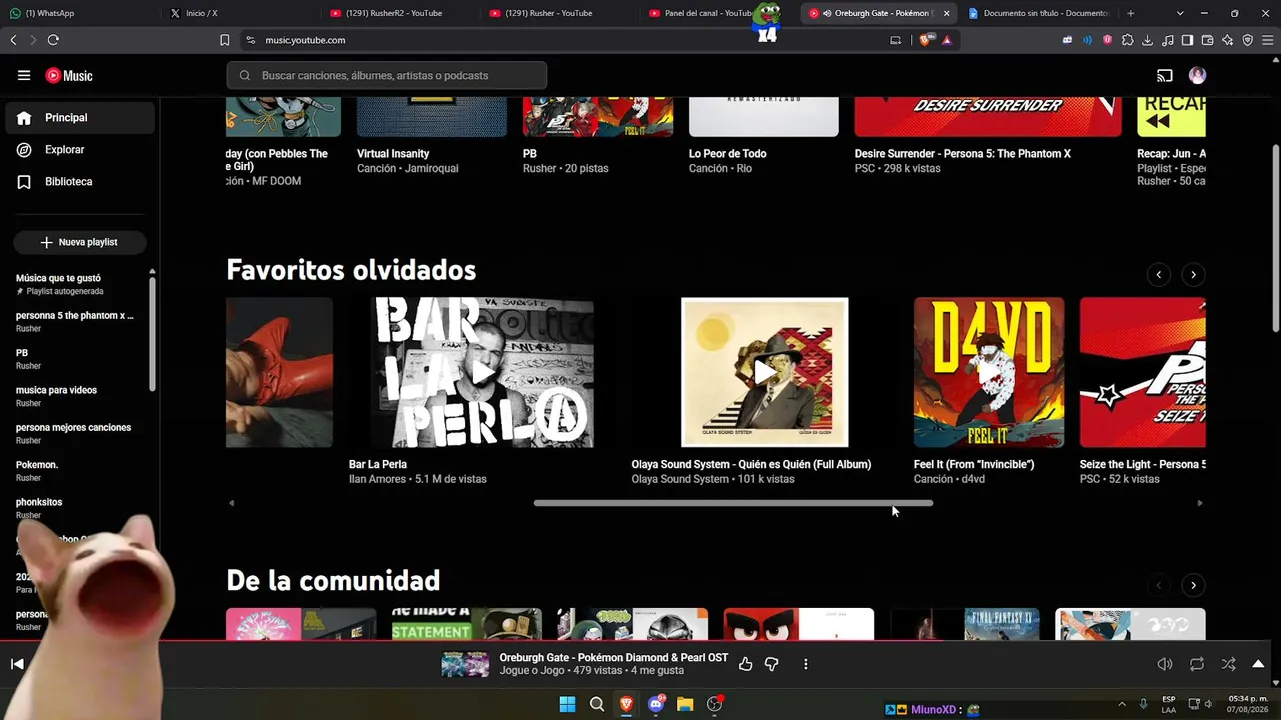View site information icon beside the URL
The height and width of the screenshot is (720, 1281).
pos(250,40)
